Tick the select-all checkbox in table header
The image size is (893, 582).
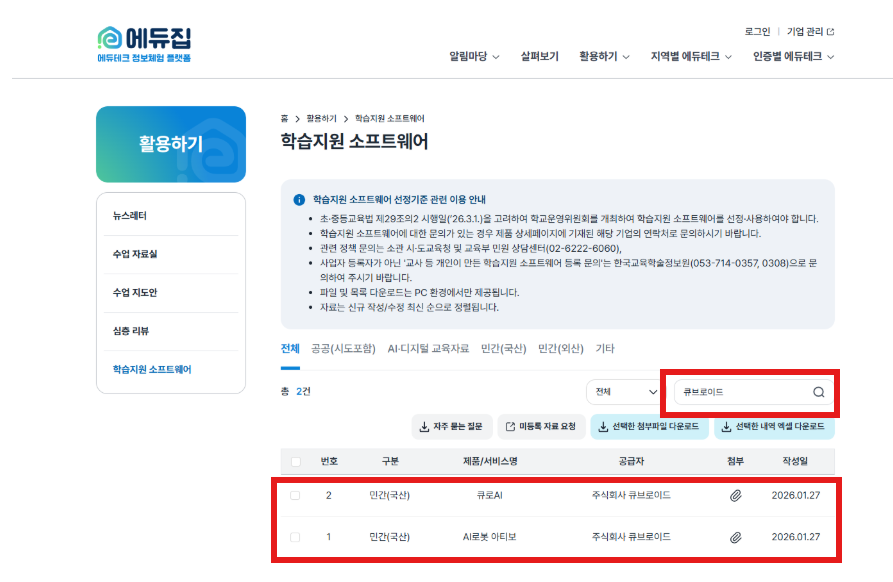(296, 461)
